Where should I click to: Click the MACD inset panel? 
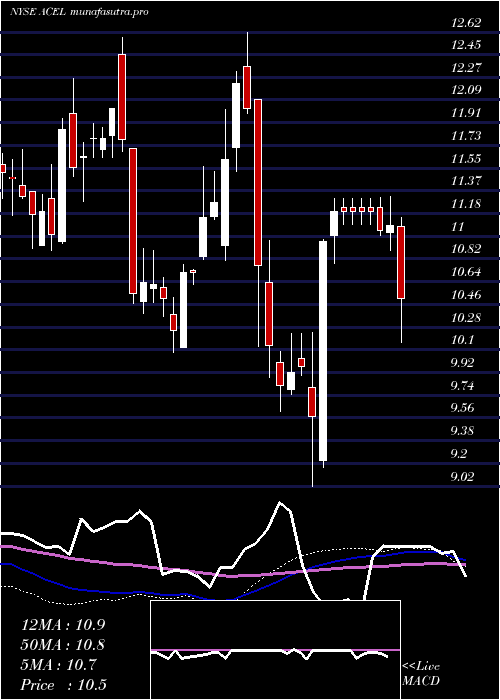(x=275, y=650)
